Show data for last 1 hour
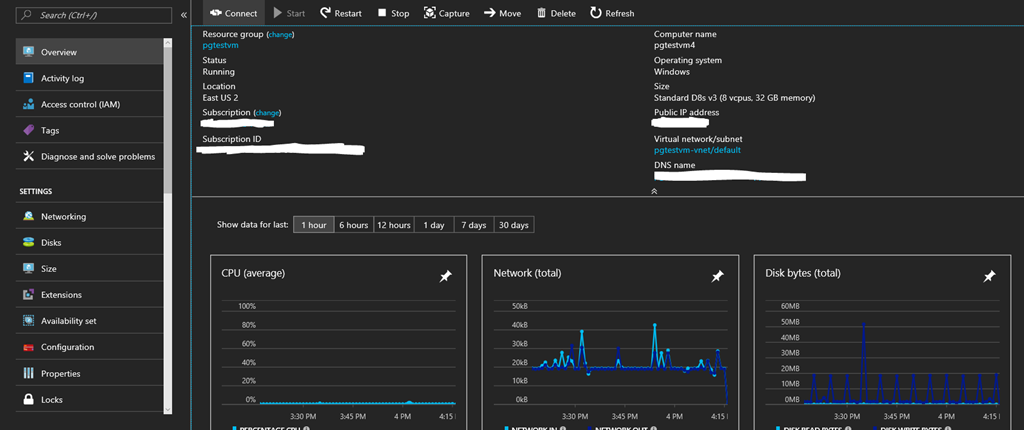This screenshot has height=430, width=1024. (313, 225)
